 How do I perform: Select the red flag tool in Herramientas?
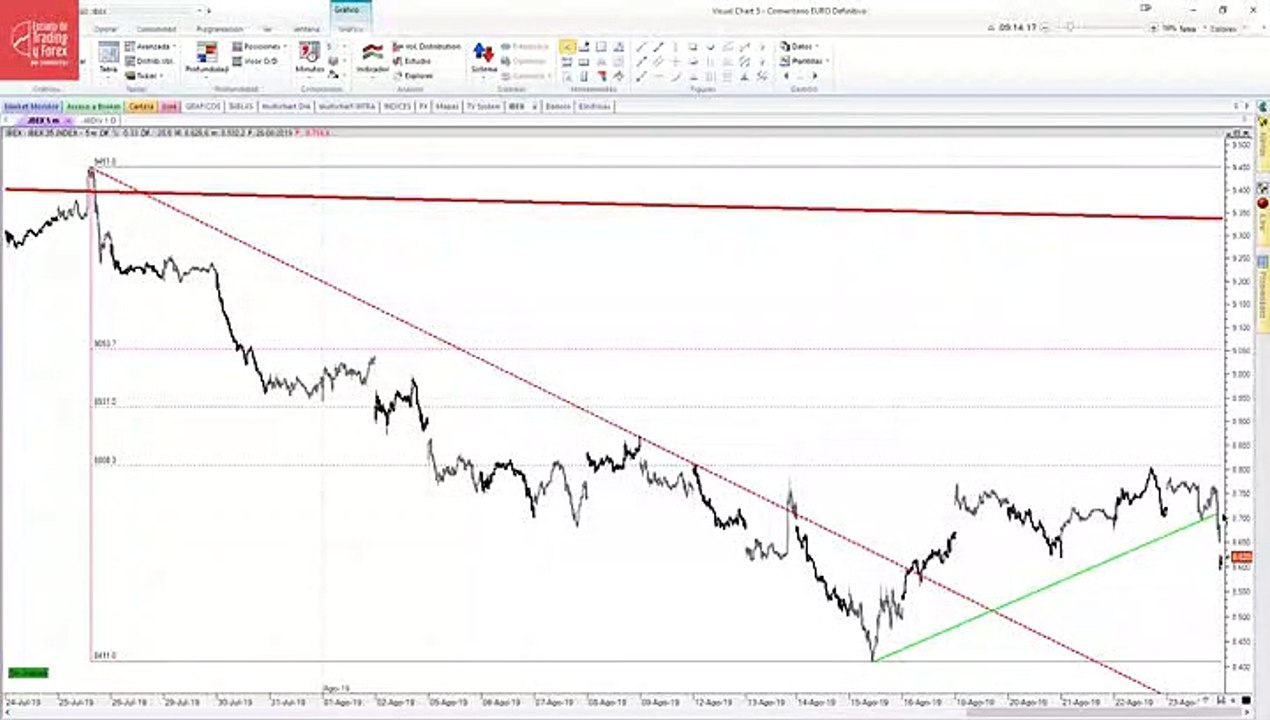602,76
